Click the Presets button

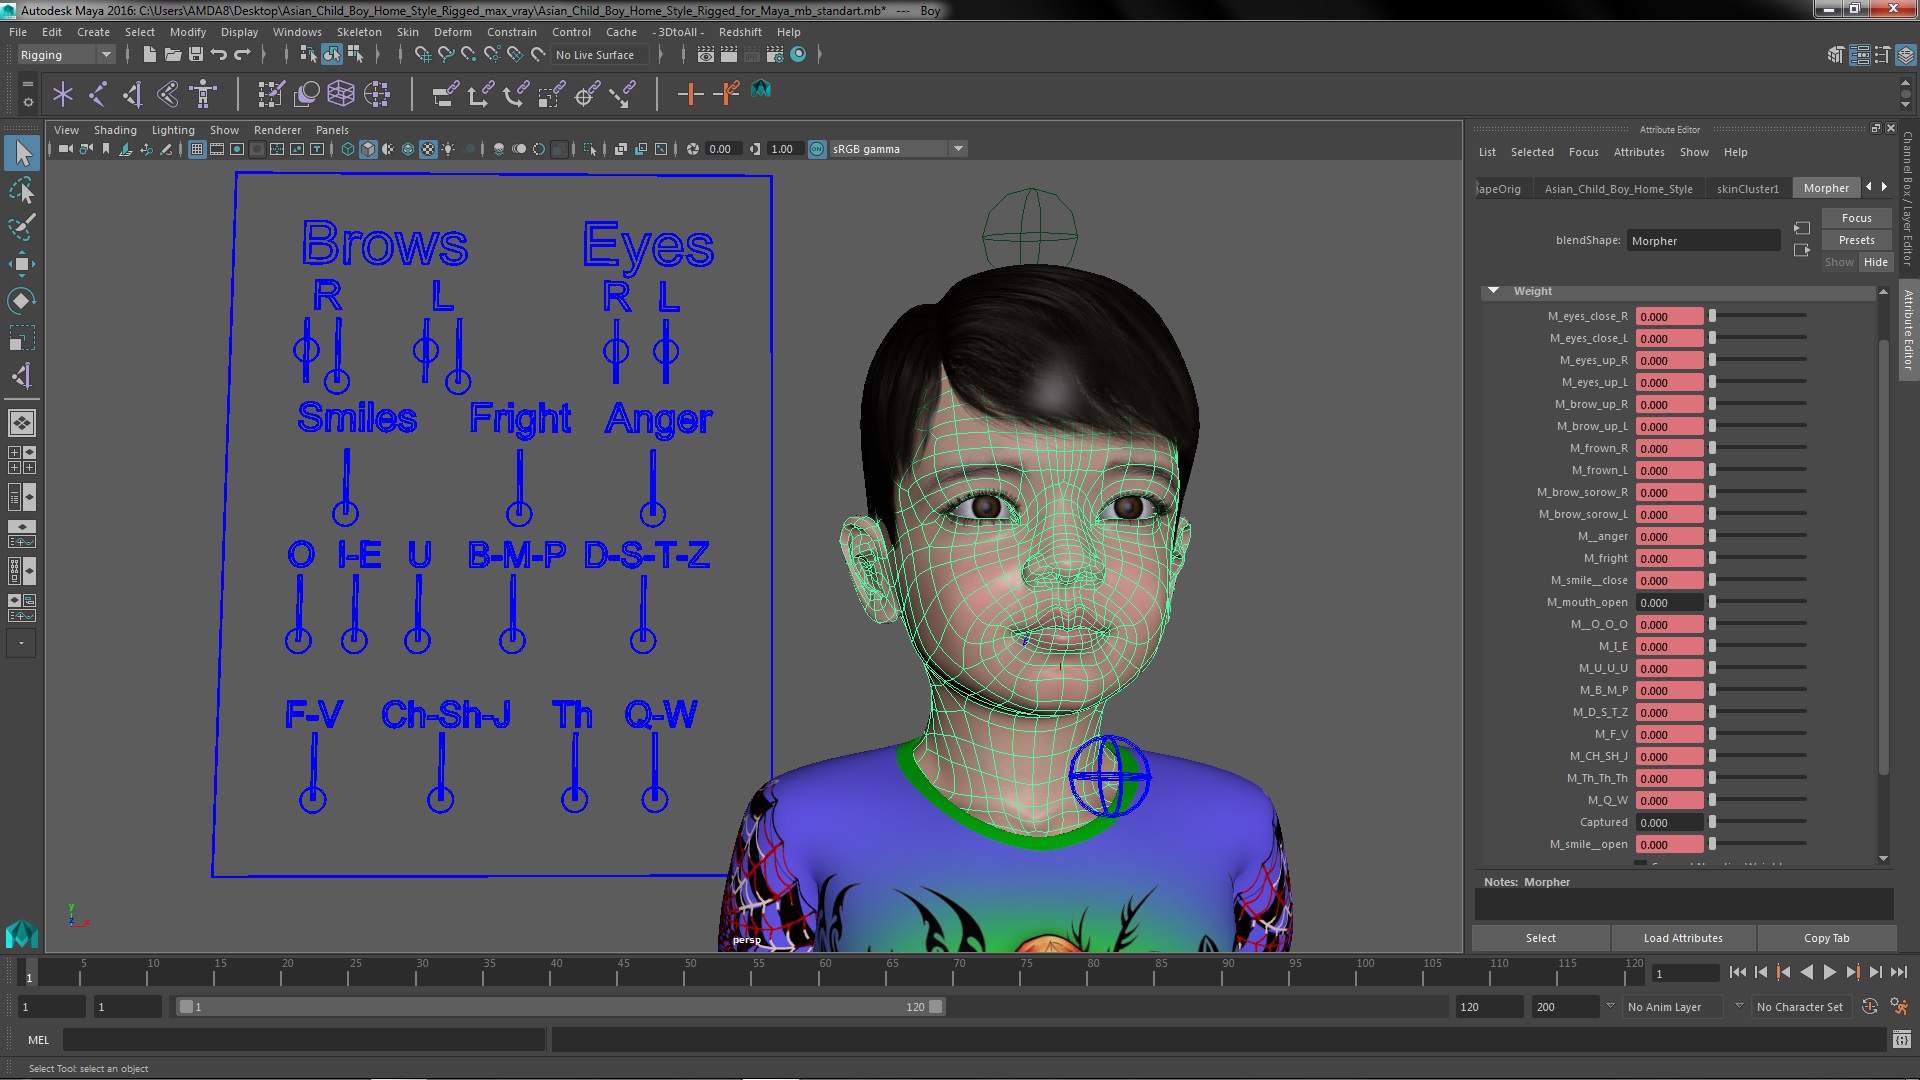(x=1856, y=240)
